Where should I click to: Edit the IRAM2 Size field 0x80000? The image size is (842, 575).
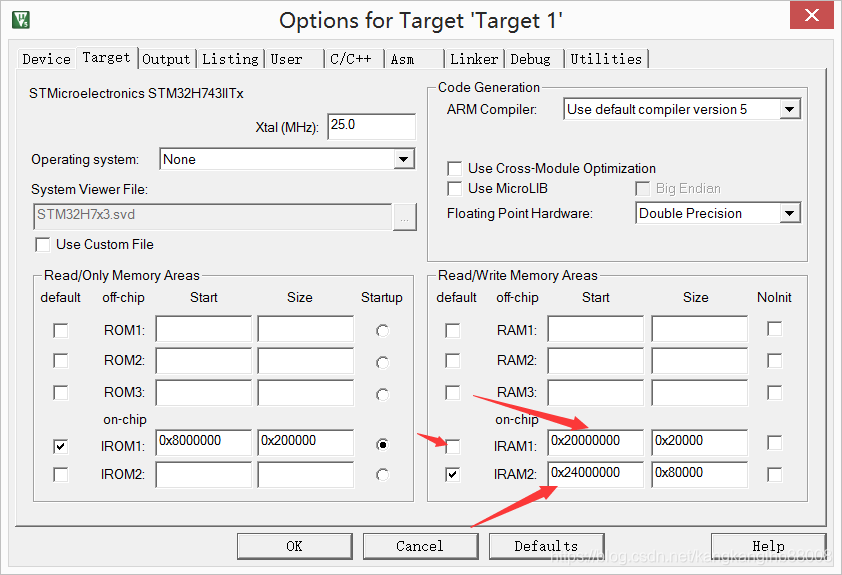[700, 475]
